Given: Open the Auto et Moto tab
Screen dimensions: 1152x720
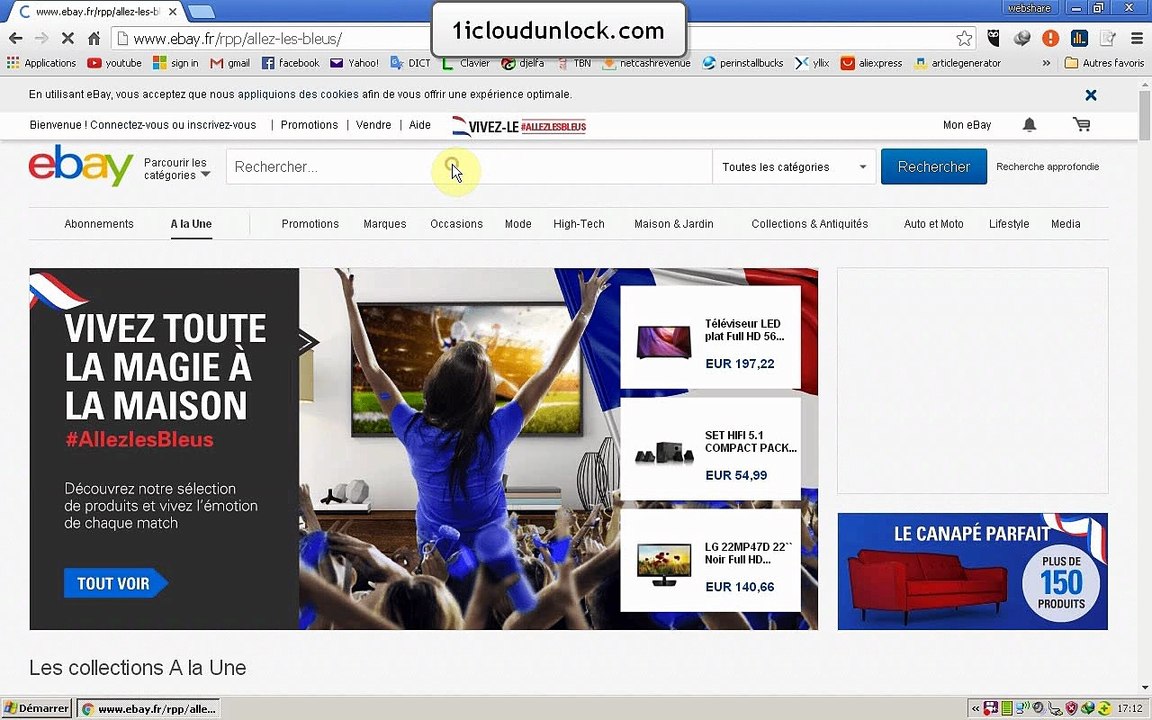Looking at the screenshot, I should [933, 224].
